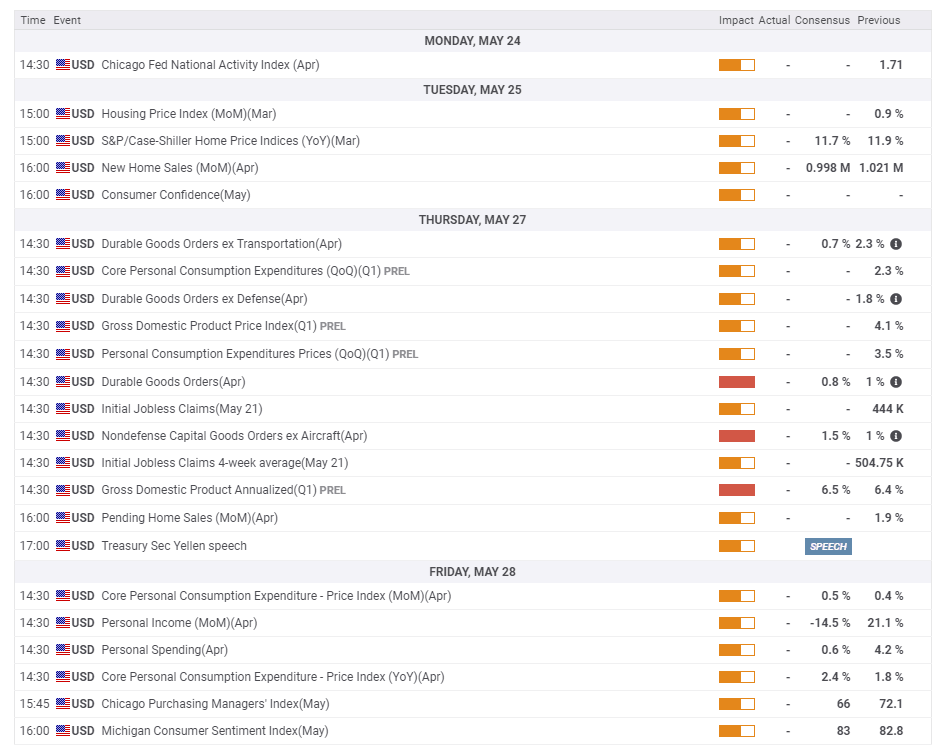Image resolution: width=940 pixels, height=755 pixels.
Task: Click US flag beside Treasury Sec Yellen speech
Action: click(x=63, y=546)
